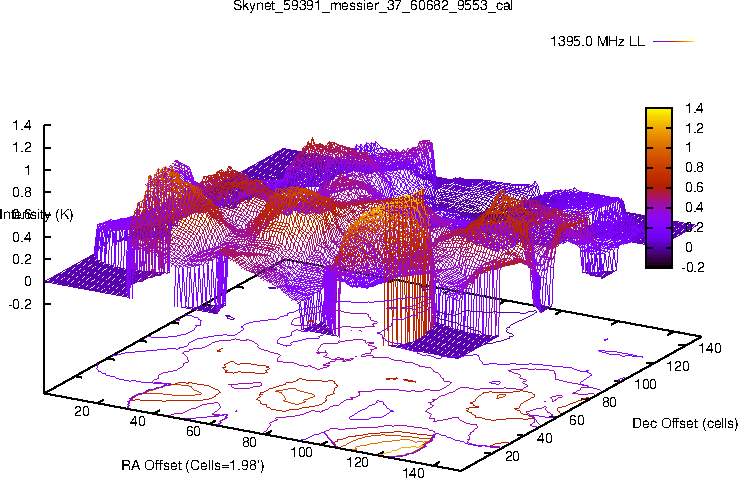This screenshot has height=478, width=738.
Task: Click the 20 tick on the Dec Offset axis
Action: click(512, 456)
